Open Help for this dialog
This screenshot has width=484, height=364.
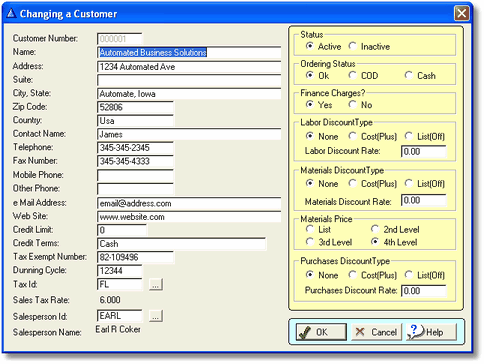coord(431,332)
